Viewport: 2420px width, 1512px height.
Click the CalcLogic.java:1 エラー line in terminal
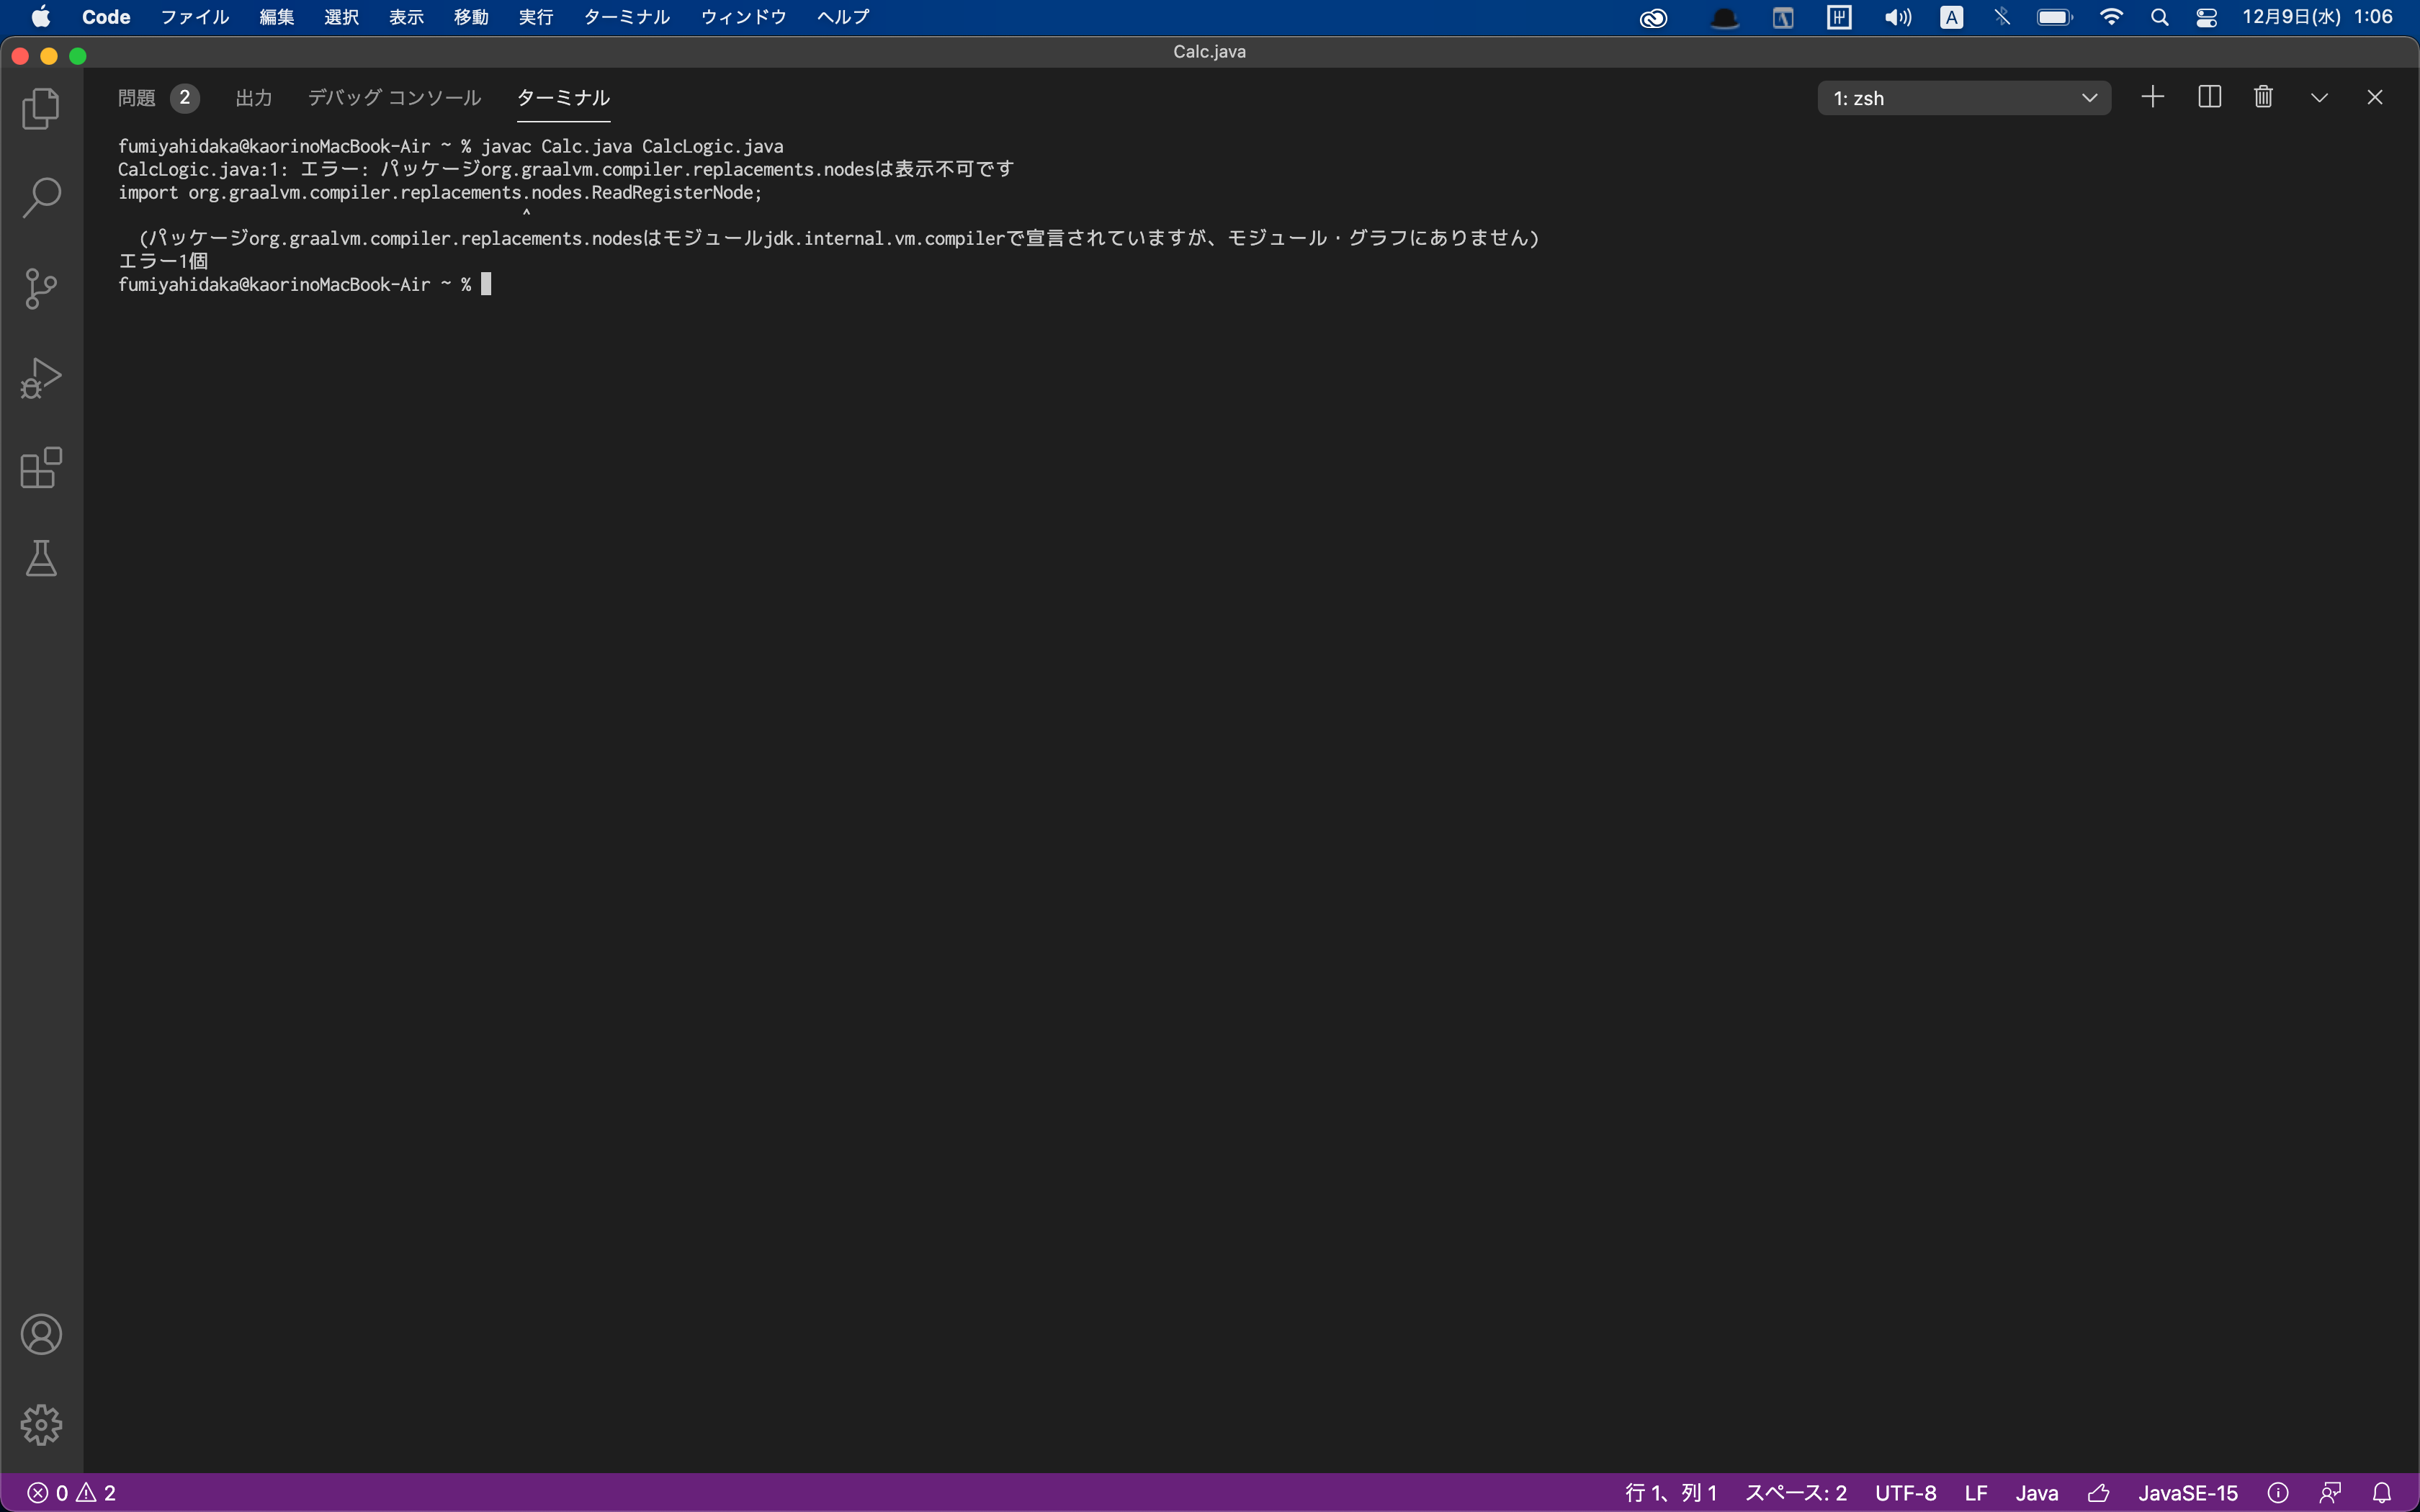tap(566, 169)
